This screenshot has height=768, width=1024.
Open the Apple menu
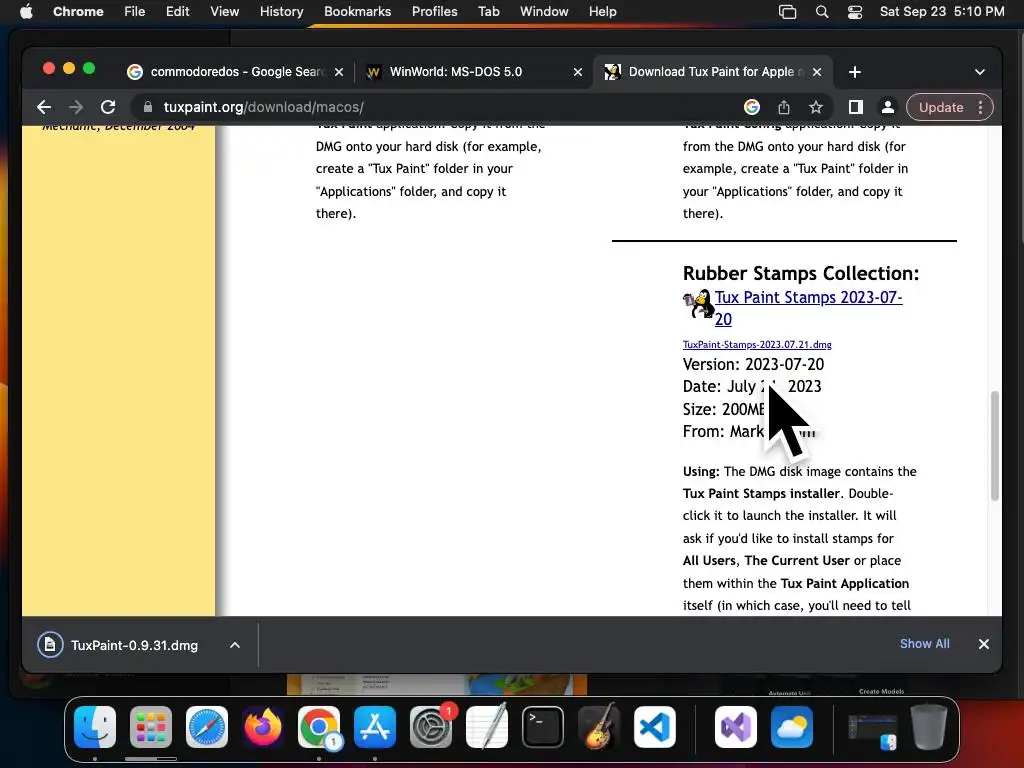(26, 12)
